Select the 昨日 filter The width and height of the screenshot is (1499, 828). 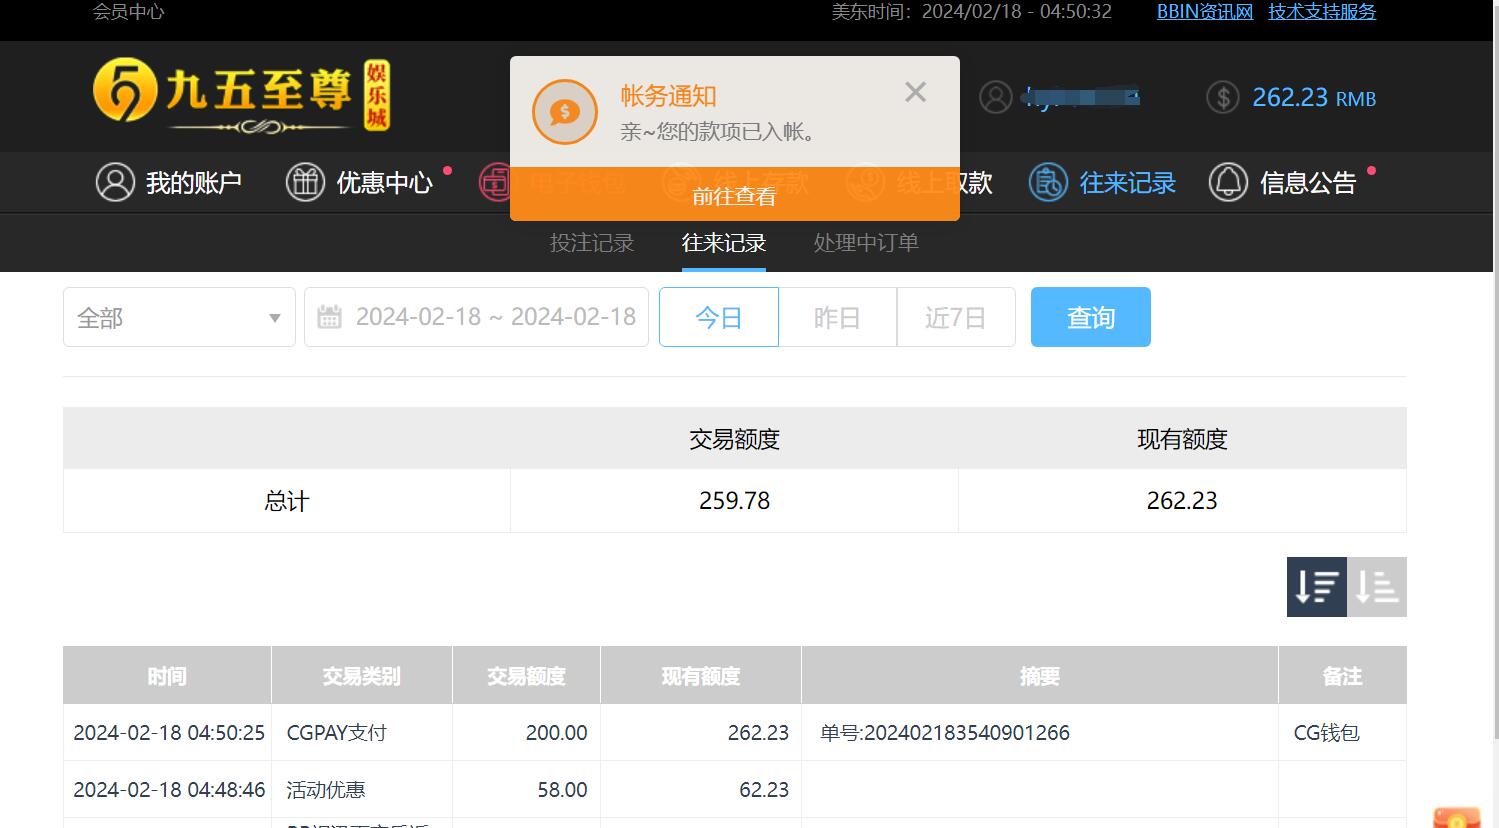point(838,317)
